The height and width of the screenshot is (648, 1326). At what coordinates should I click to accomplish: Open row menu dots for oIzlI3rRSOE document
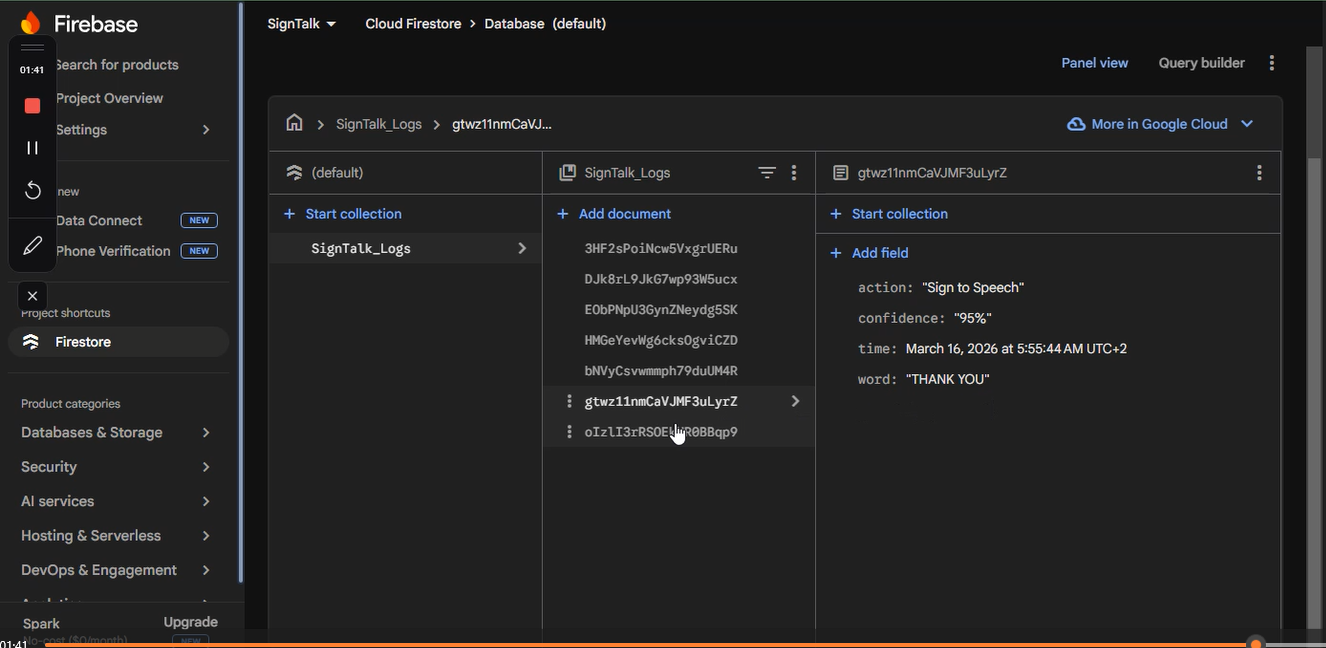point(569,432)
